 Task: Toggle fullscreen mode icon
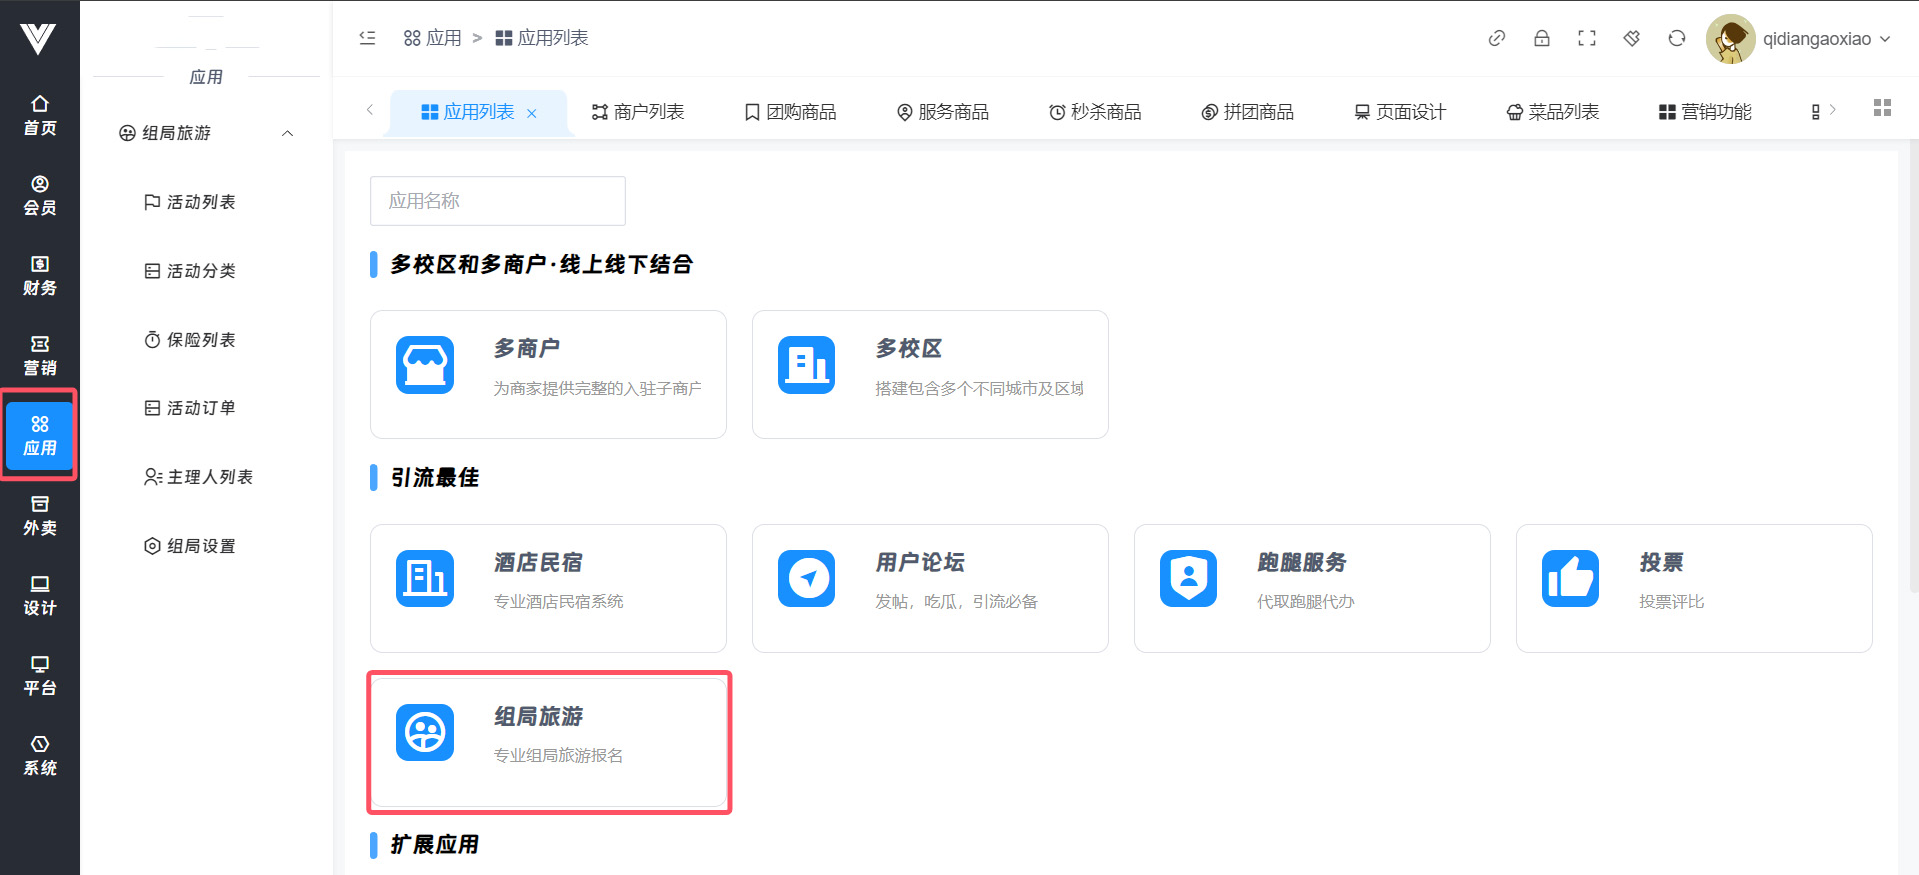[1586, 39]
